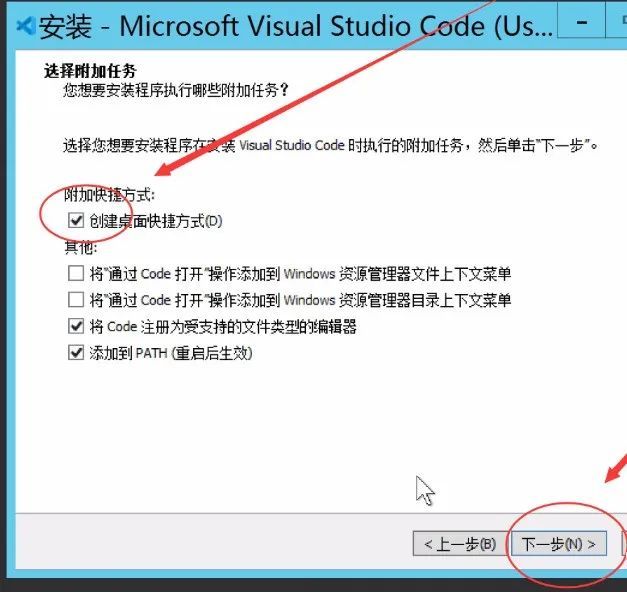Click the 选择附加任务 heading
Viewport: 627px width, 592px height.
coord(90,71)
